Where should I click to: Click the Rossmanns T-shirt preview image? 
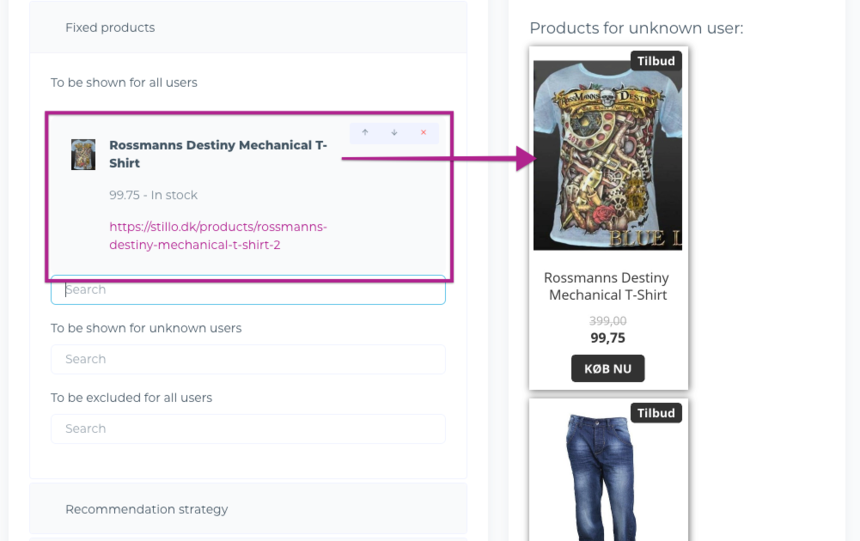[607, 155]
